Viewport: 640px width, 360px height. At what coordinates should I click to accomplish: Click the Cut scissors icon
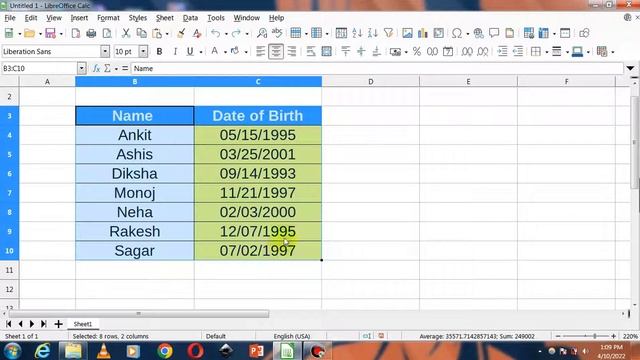click(x=126, y=33)
